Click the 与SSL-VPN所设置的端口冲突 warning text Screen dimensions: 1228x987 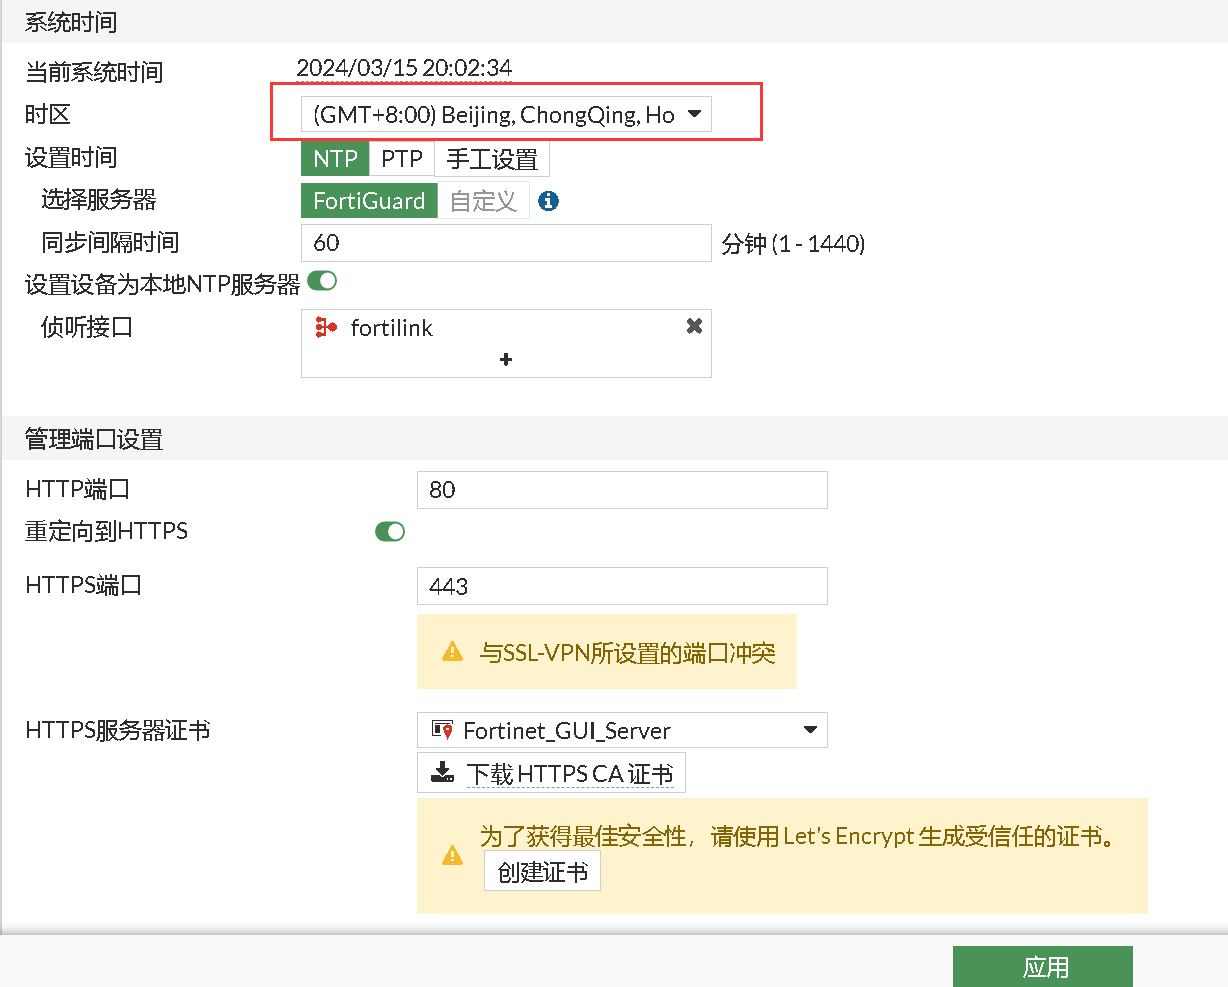tap(627, 653)
